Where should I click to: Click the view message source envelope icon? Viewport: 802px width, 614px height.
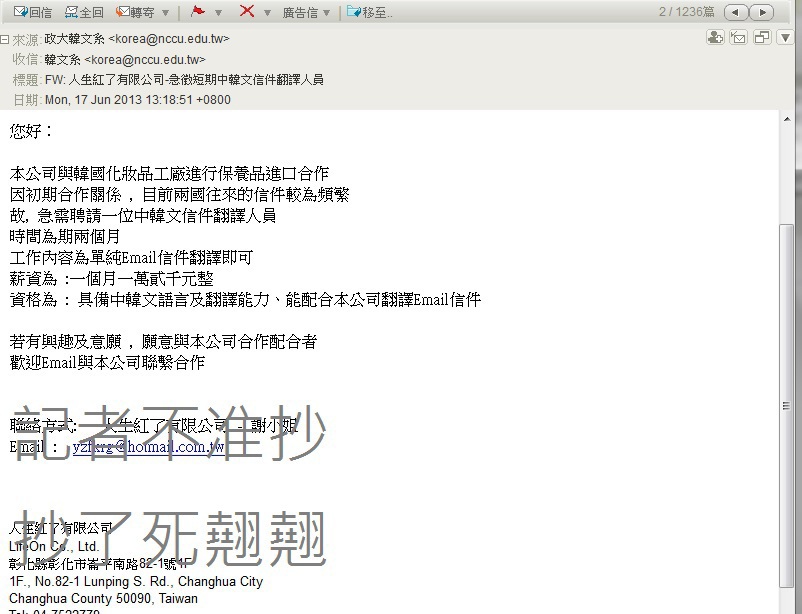738,37
